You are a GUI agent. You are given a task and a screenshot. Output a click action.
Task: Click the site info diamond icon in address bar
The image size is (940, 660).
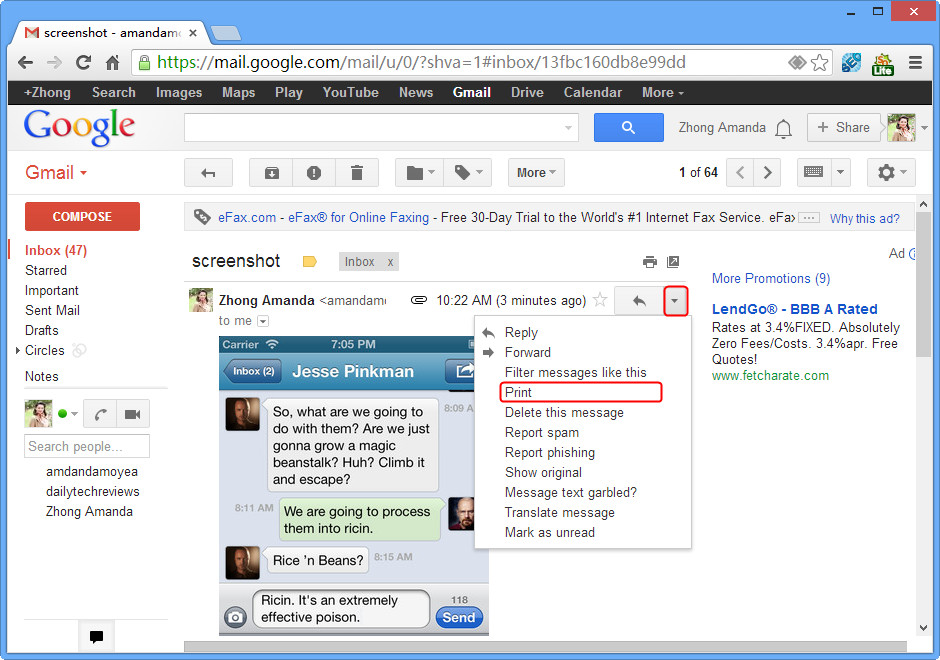pos(797,62)
